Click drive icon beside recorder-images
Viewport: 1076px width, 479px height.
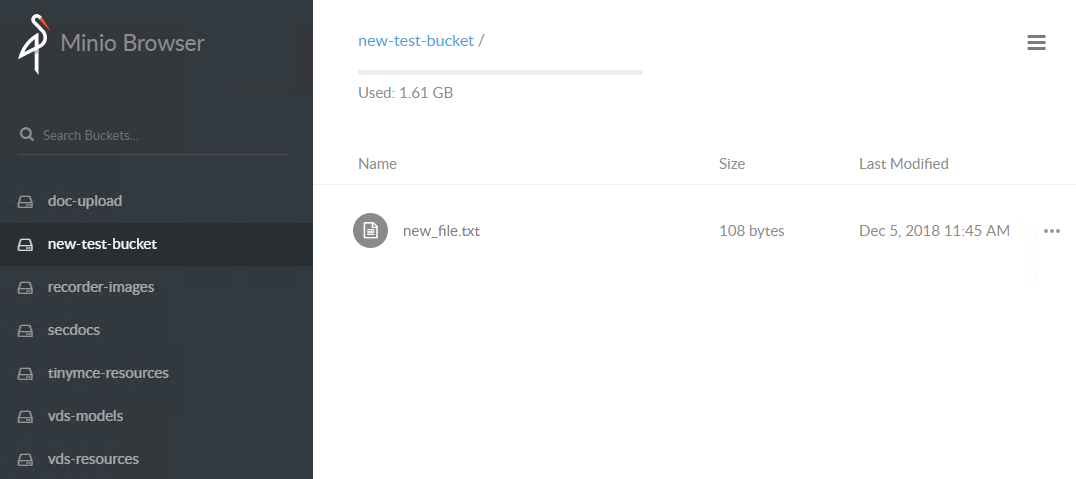tap(25, 288)
